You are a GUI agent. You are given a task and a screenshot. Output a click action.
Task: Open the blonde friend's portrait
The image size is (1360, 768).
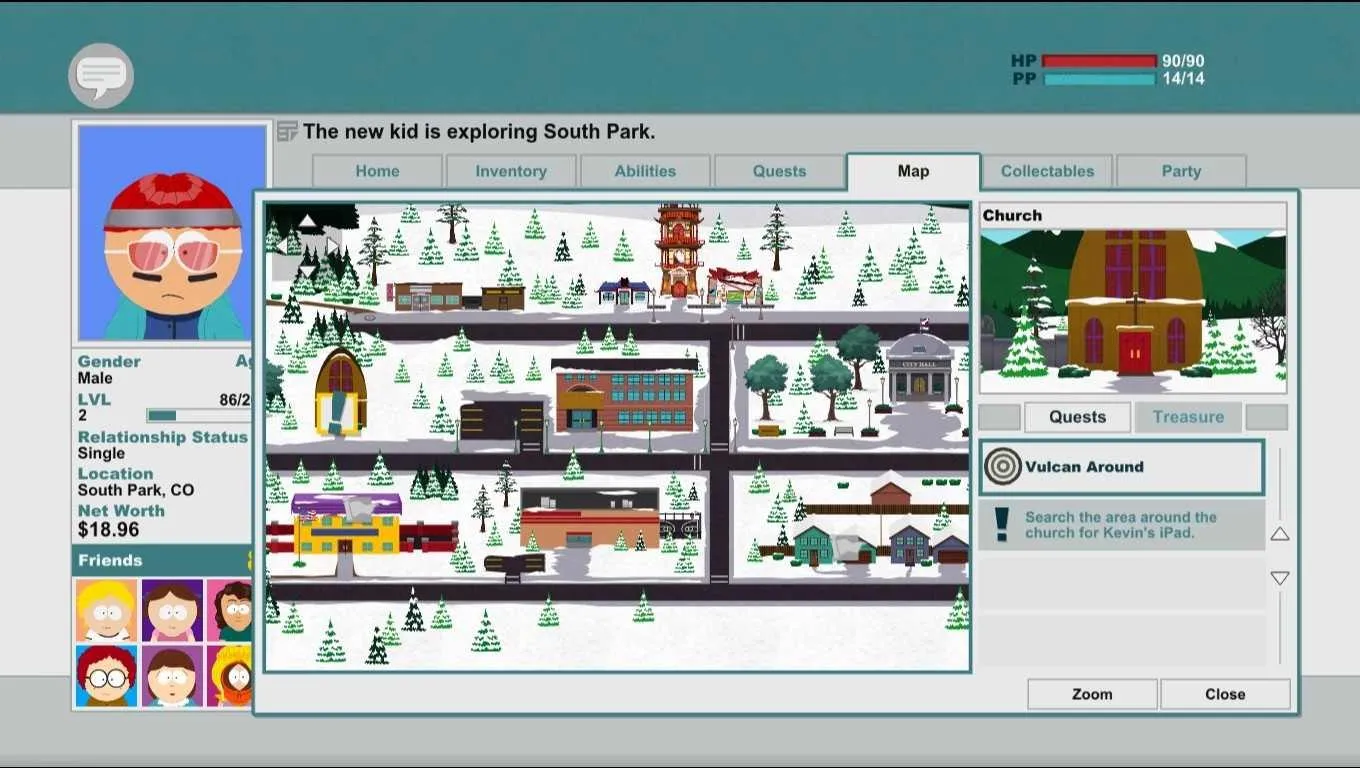coord(106,610)
